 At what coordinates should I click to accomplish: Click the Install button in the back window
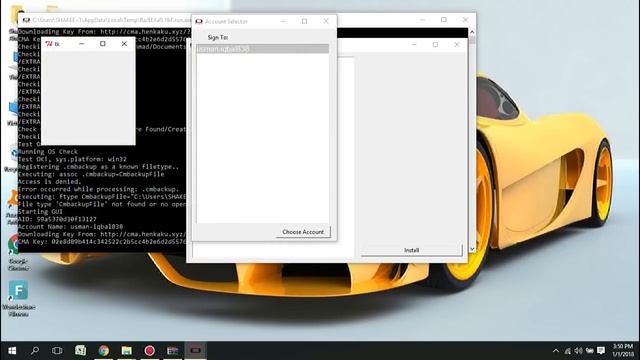411,250
